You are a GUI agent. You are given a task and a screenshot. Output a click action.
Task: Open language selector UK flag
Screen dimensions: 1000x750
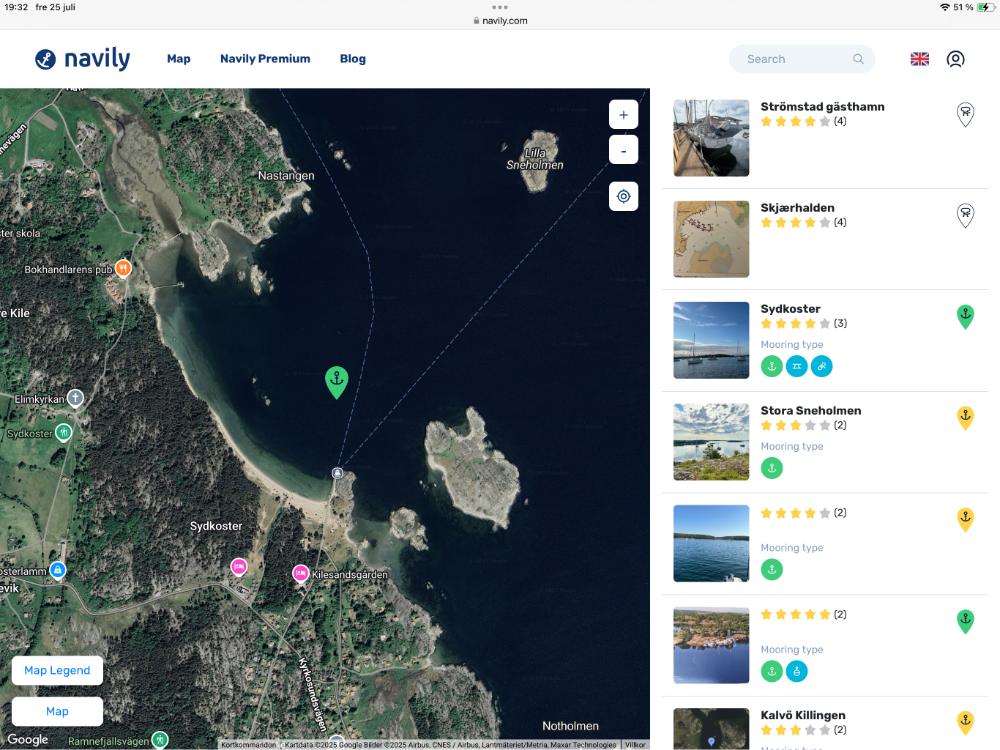click(x=920, y=59)
